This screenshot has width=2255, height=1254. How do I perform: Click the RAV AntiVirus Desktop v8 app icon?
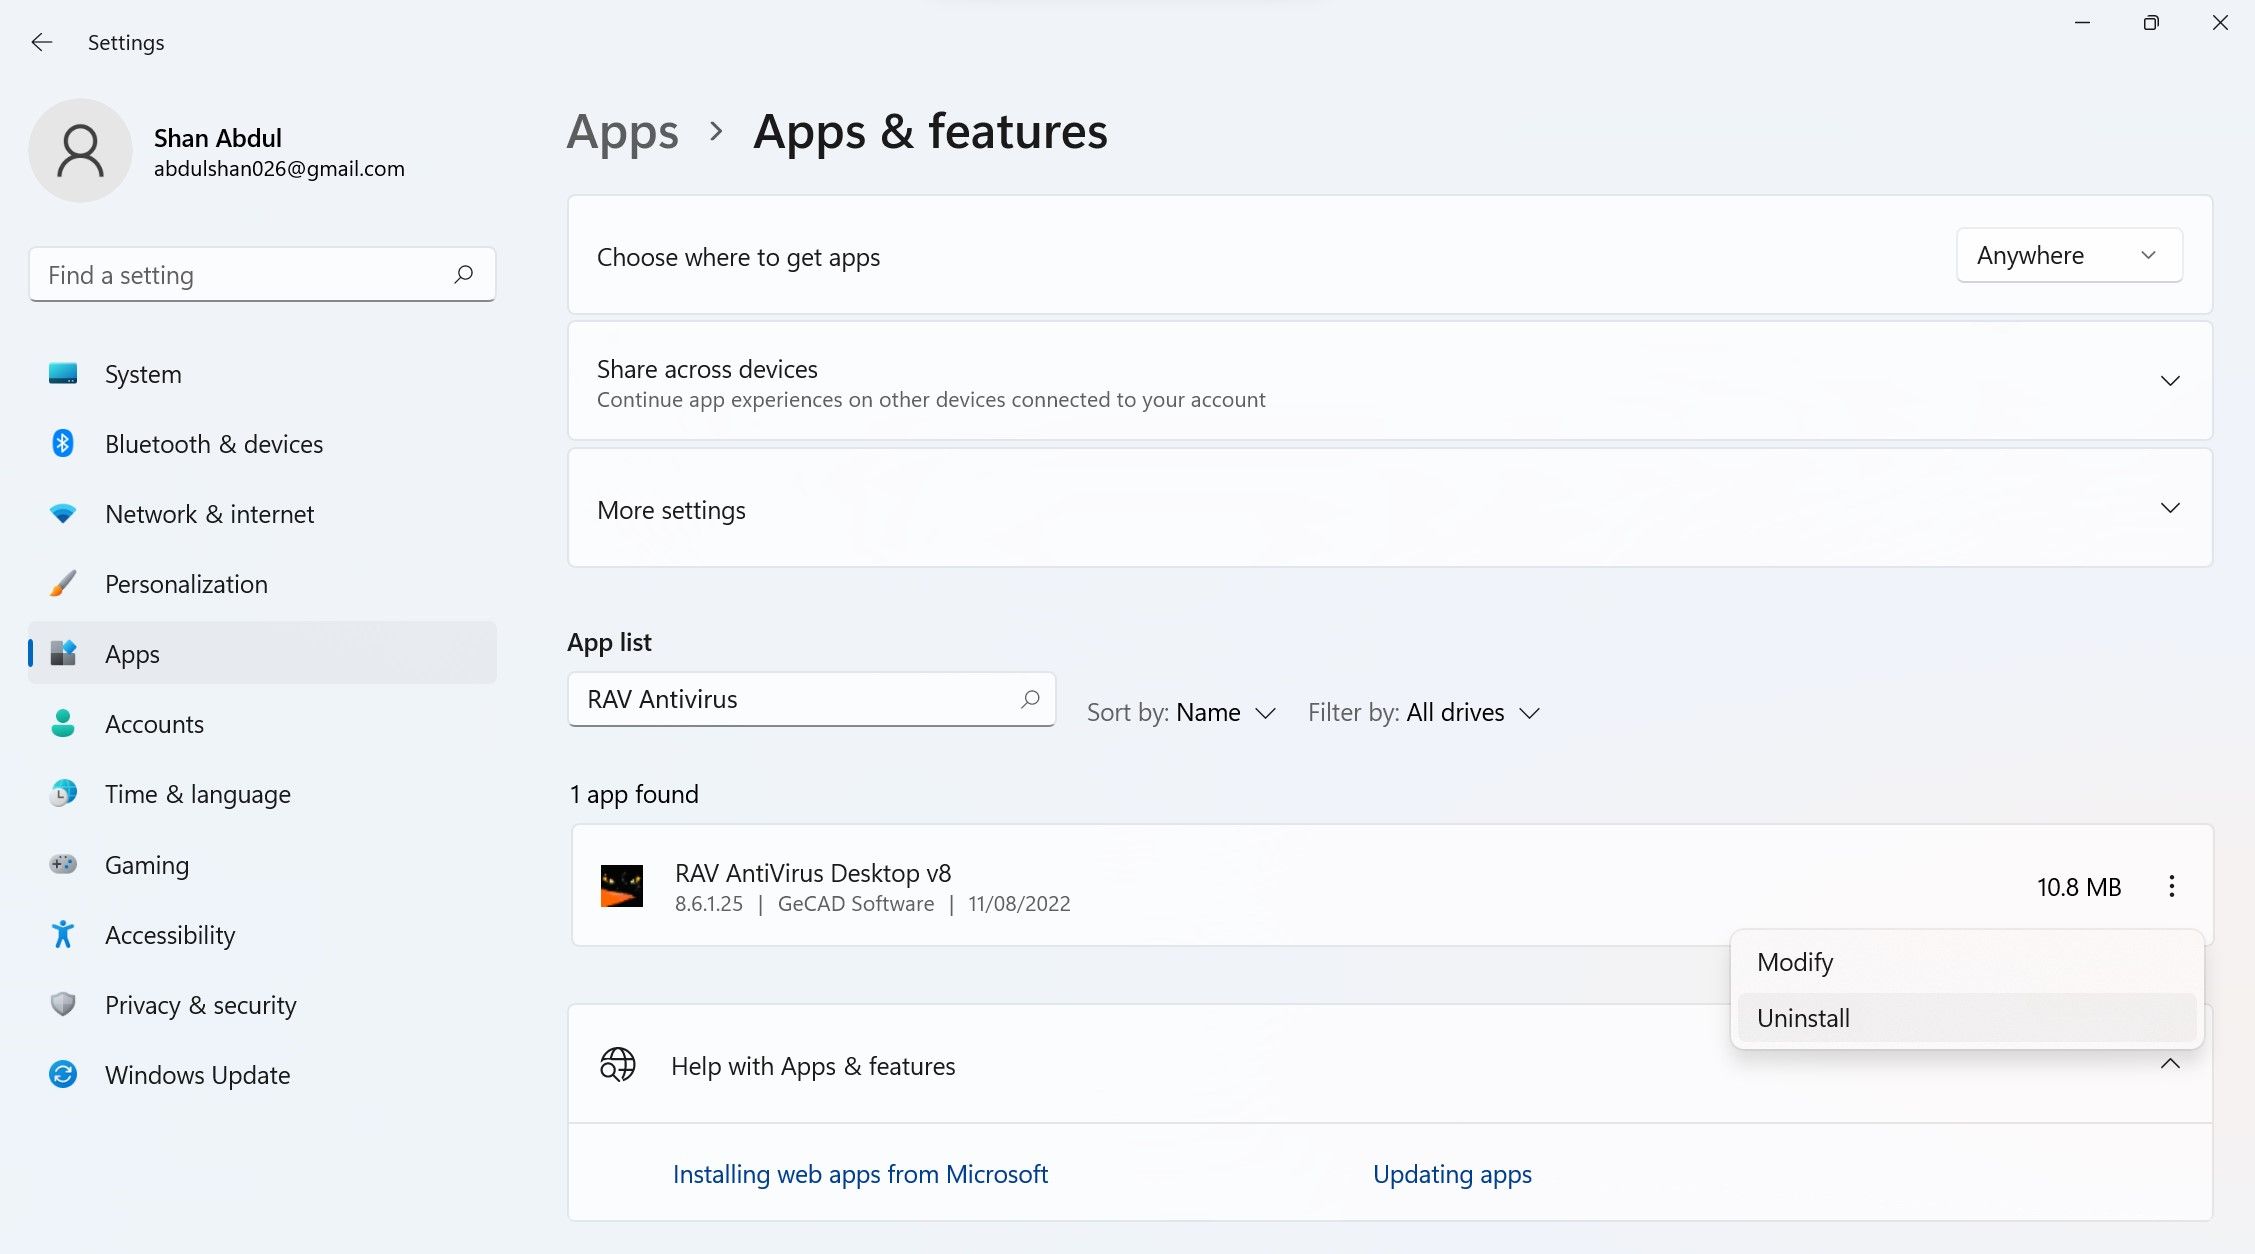620,885
